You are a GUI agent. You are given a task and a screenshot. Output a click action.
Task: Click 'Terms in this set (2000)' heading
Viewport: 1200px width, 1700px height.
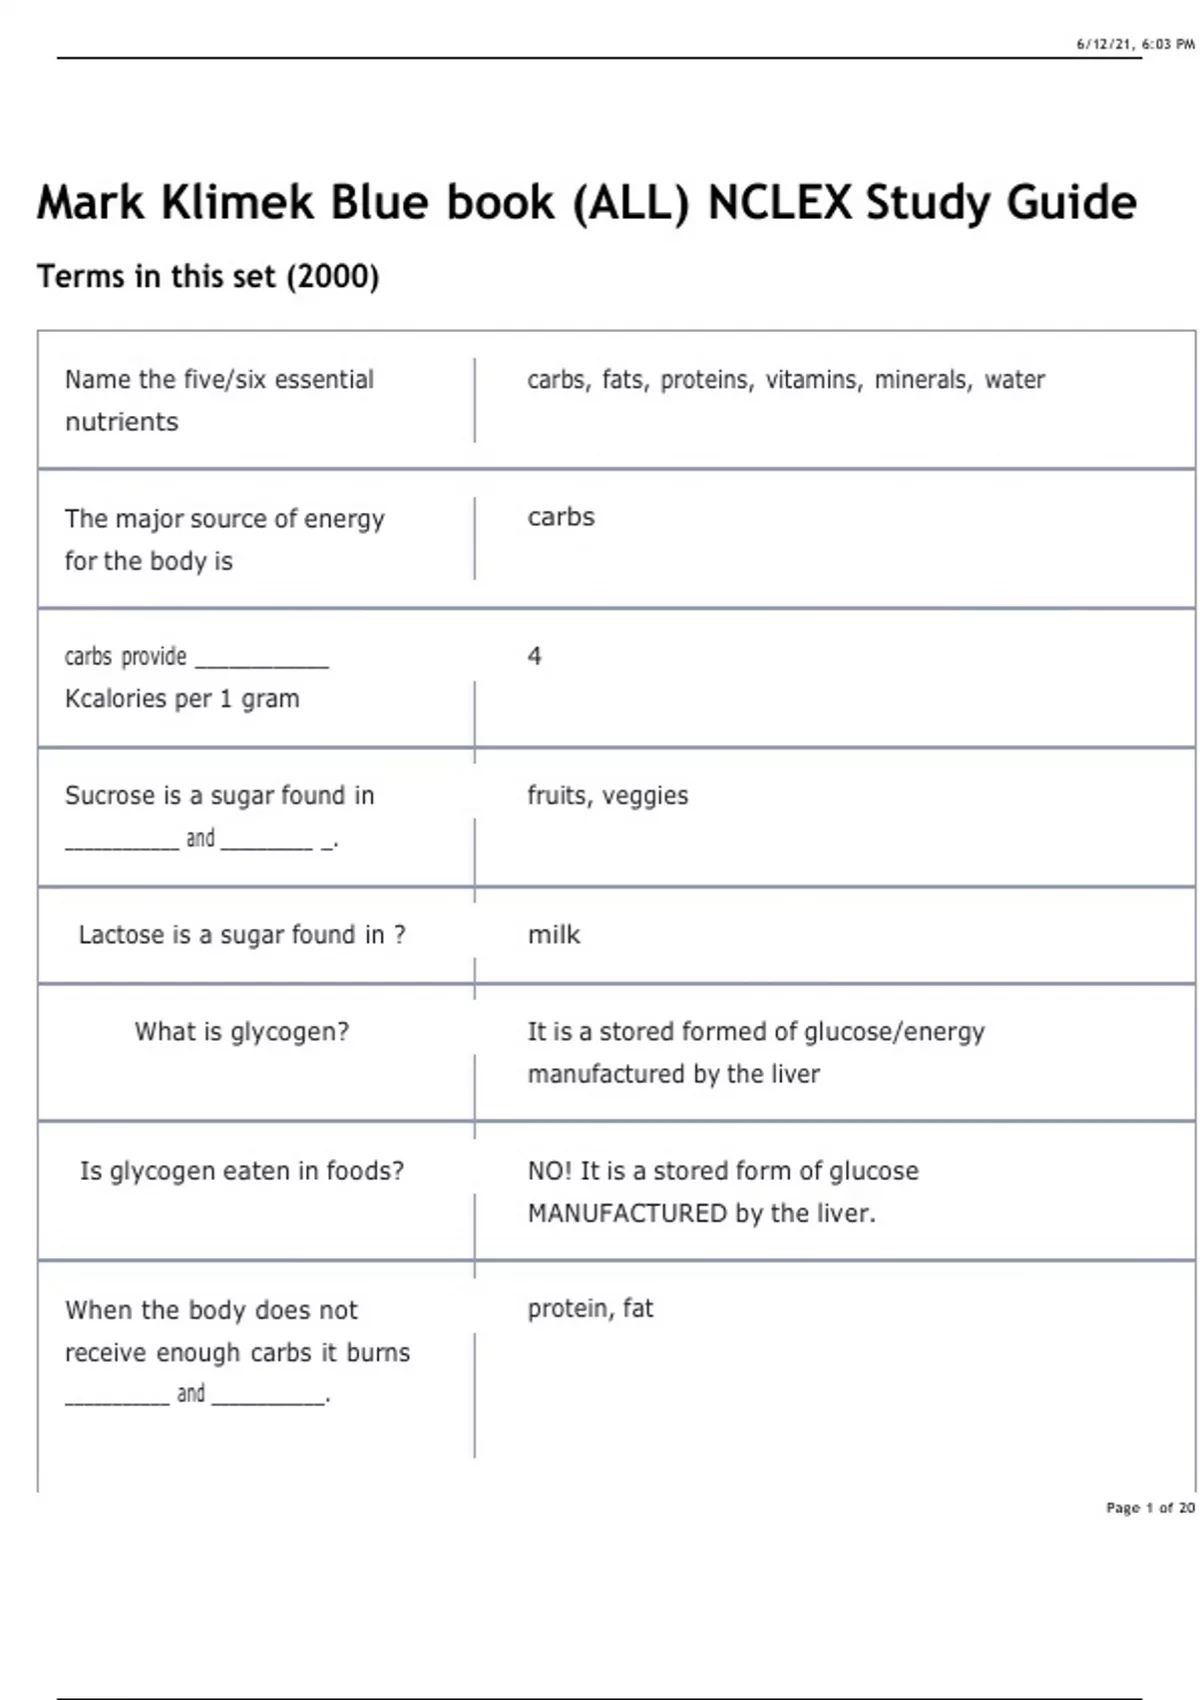208,276
